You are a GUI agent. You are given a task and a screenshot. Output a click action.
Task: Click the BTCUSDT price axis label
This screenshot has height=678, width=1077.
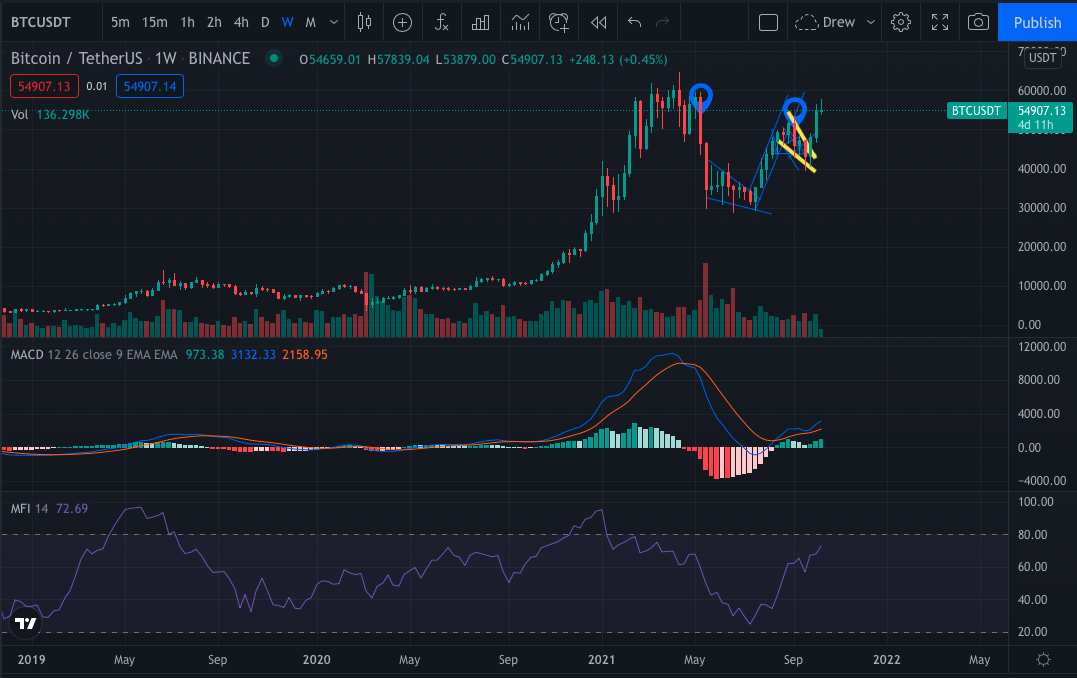point(976,111)
